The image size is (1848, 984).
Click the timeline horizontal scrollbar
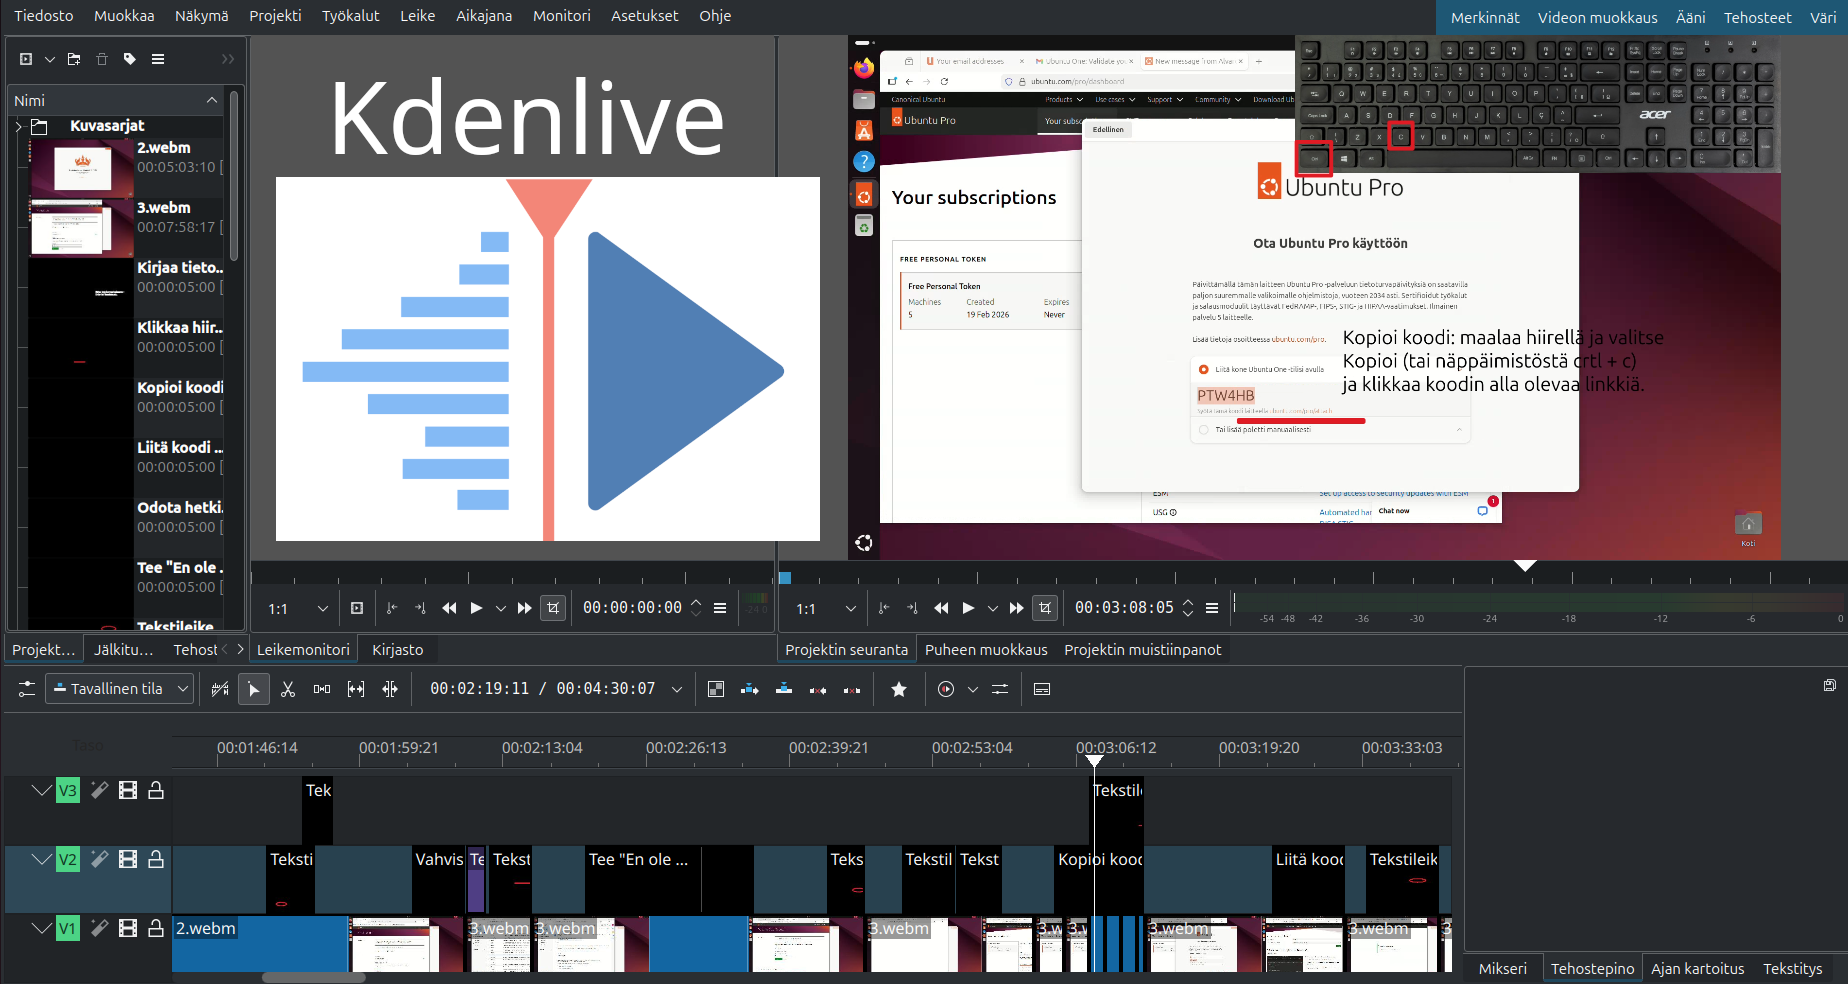click(313, 978)
